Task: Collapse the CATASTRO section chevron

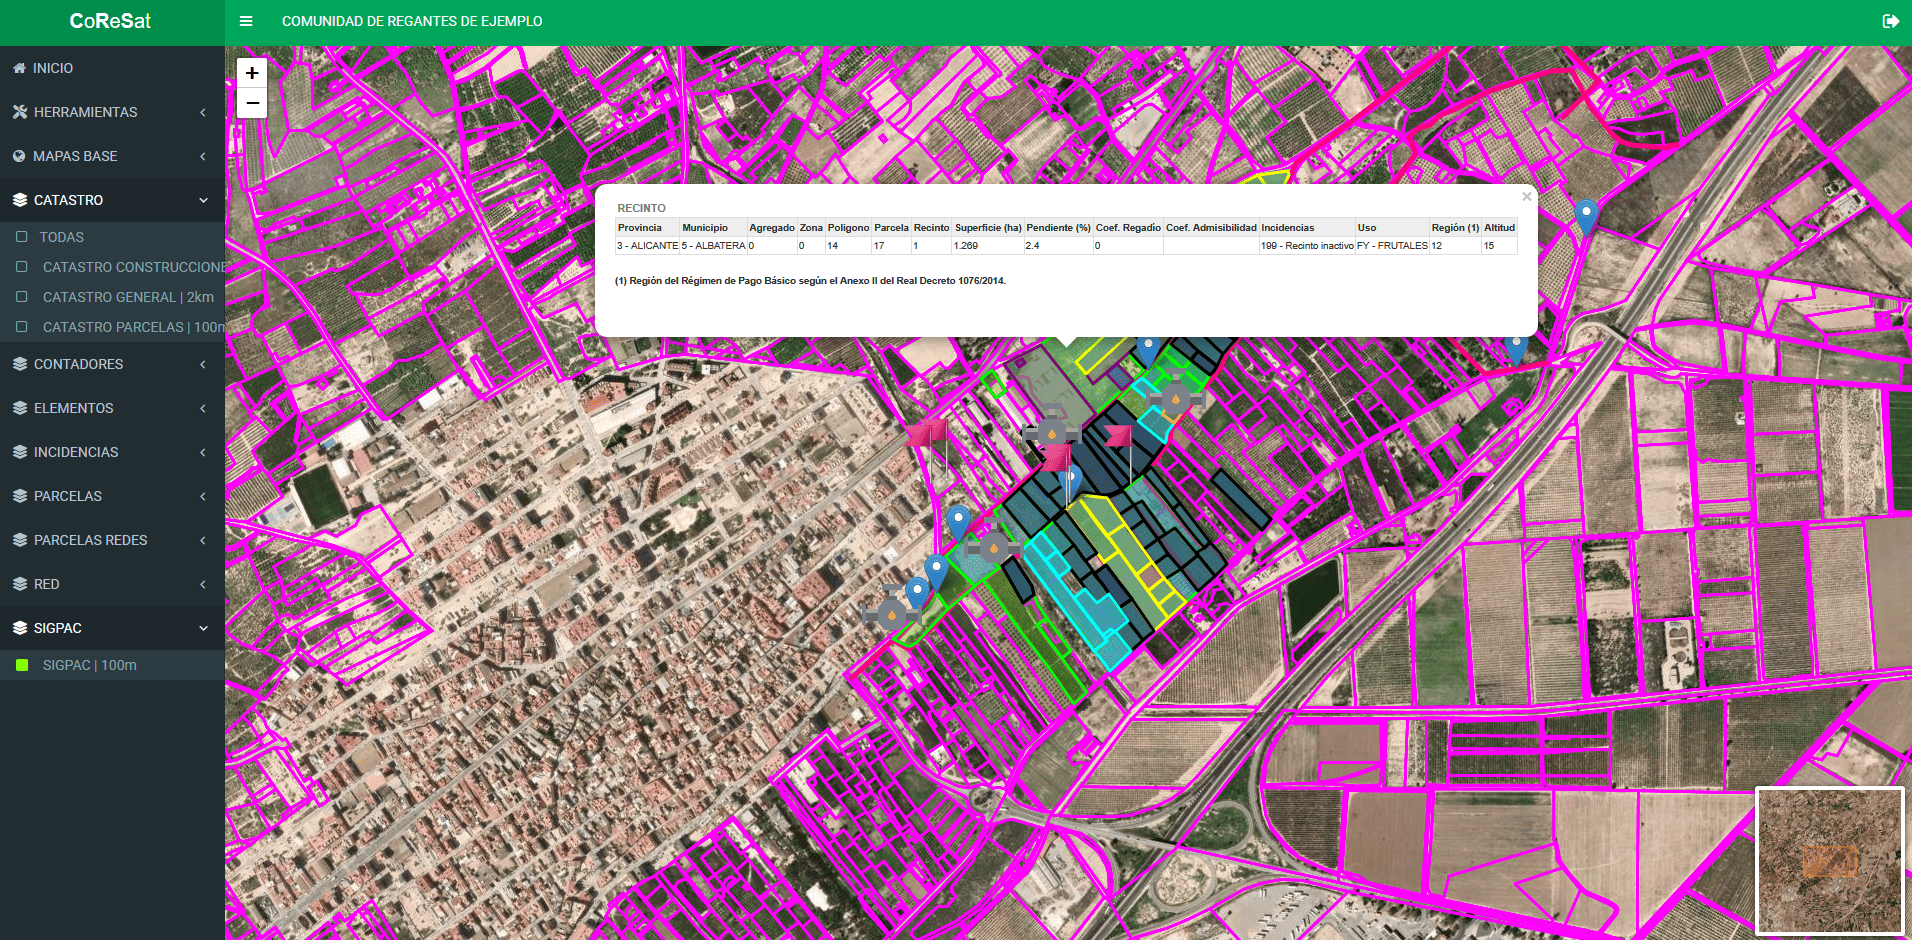Action: [203, 200]
